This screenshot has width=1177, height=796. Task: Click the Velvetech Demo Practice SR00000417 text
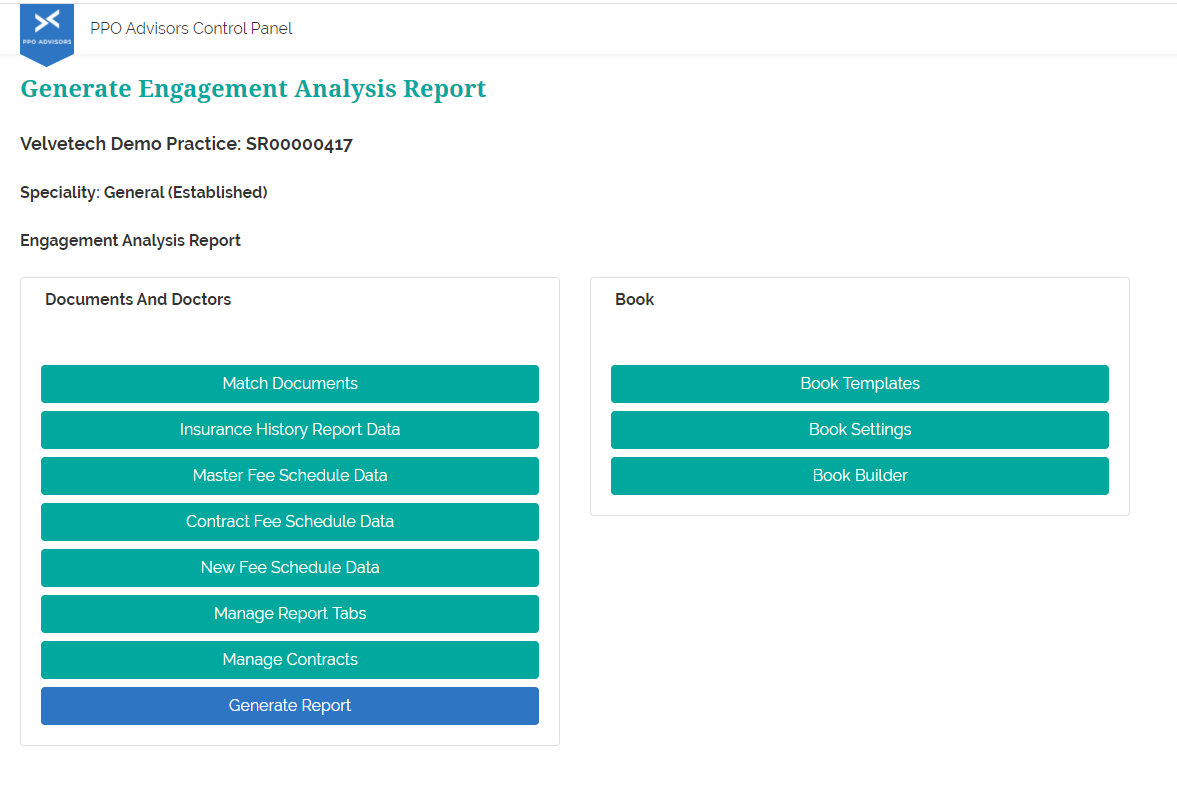click(x=186, y=144)
